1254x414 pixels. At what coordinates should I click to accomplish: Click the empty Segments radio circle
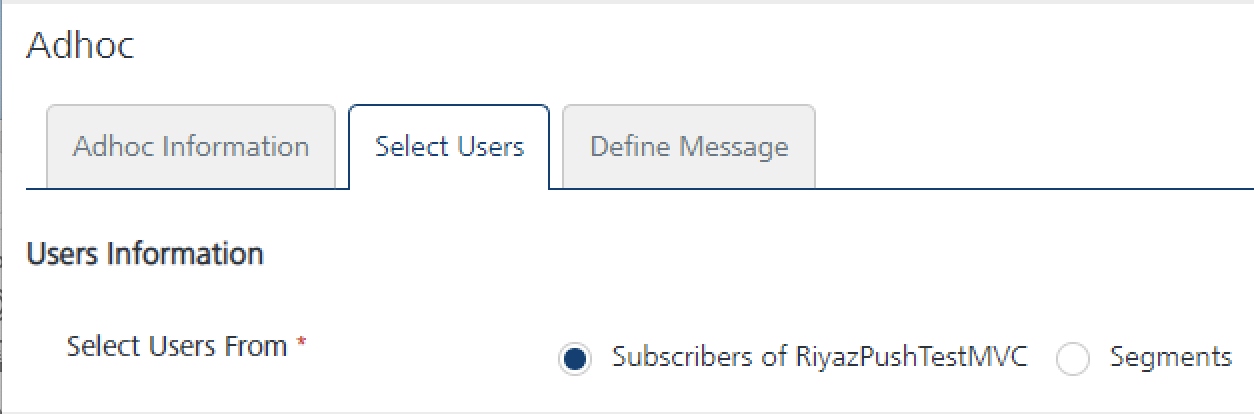point(1072,359)
